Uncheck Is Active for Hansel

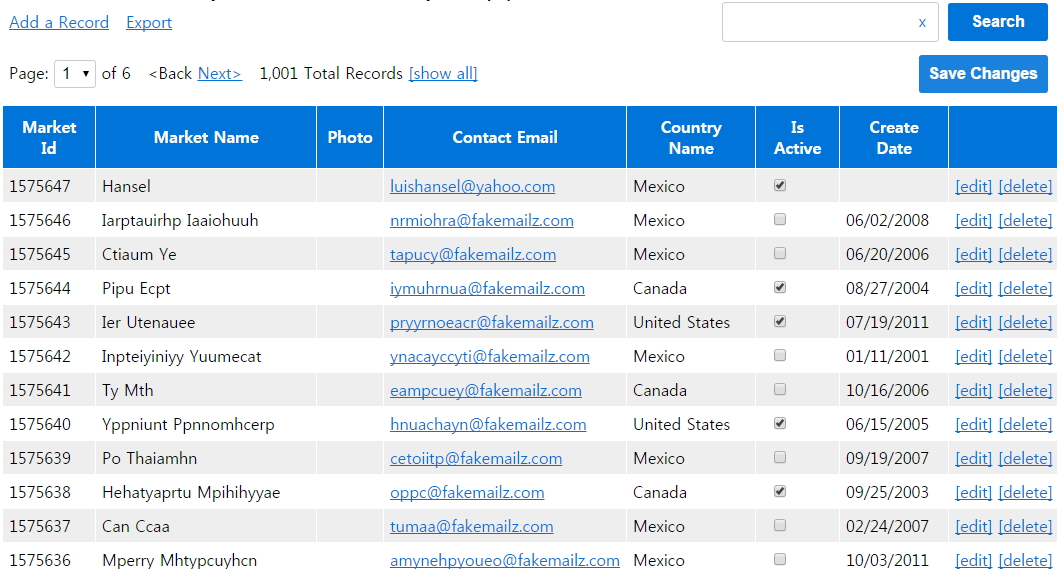click(780, 185)
